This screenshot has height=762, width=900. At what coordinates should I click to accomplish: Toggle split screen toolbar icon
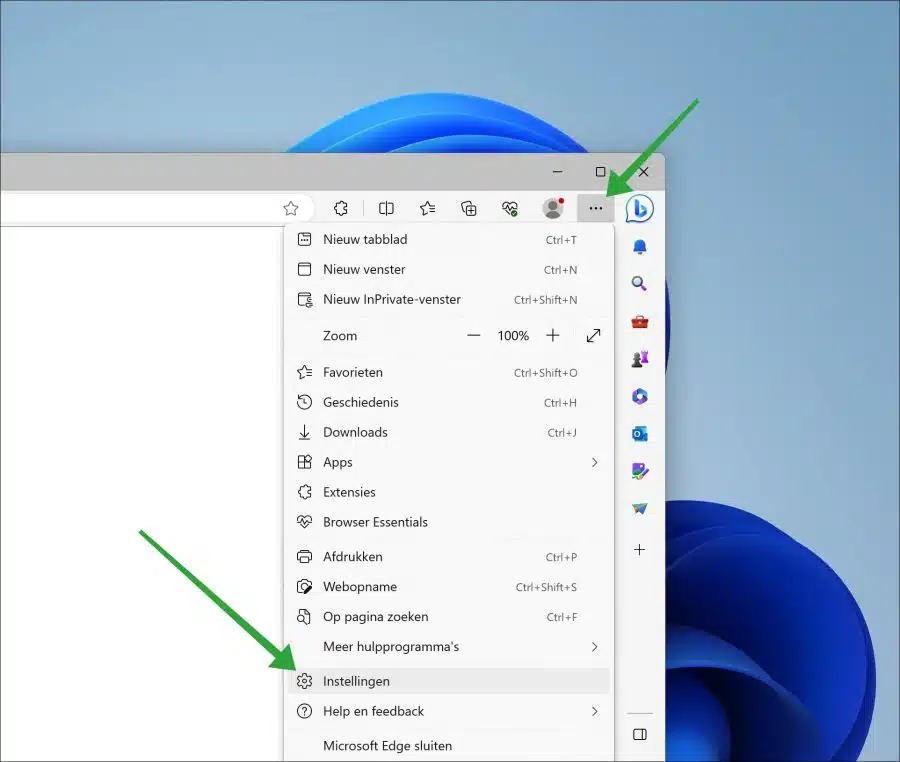point(386,208)
